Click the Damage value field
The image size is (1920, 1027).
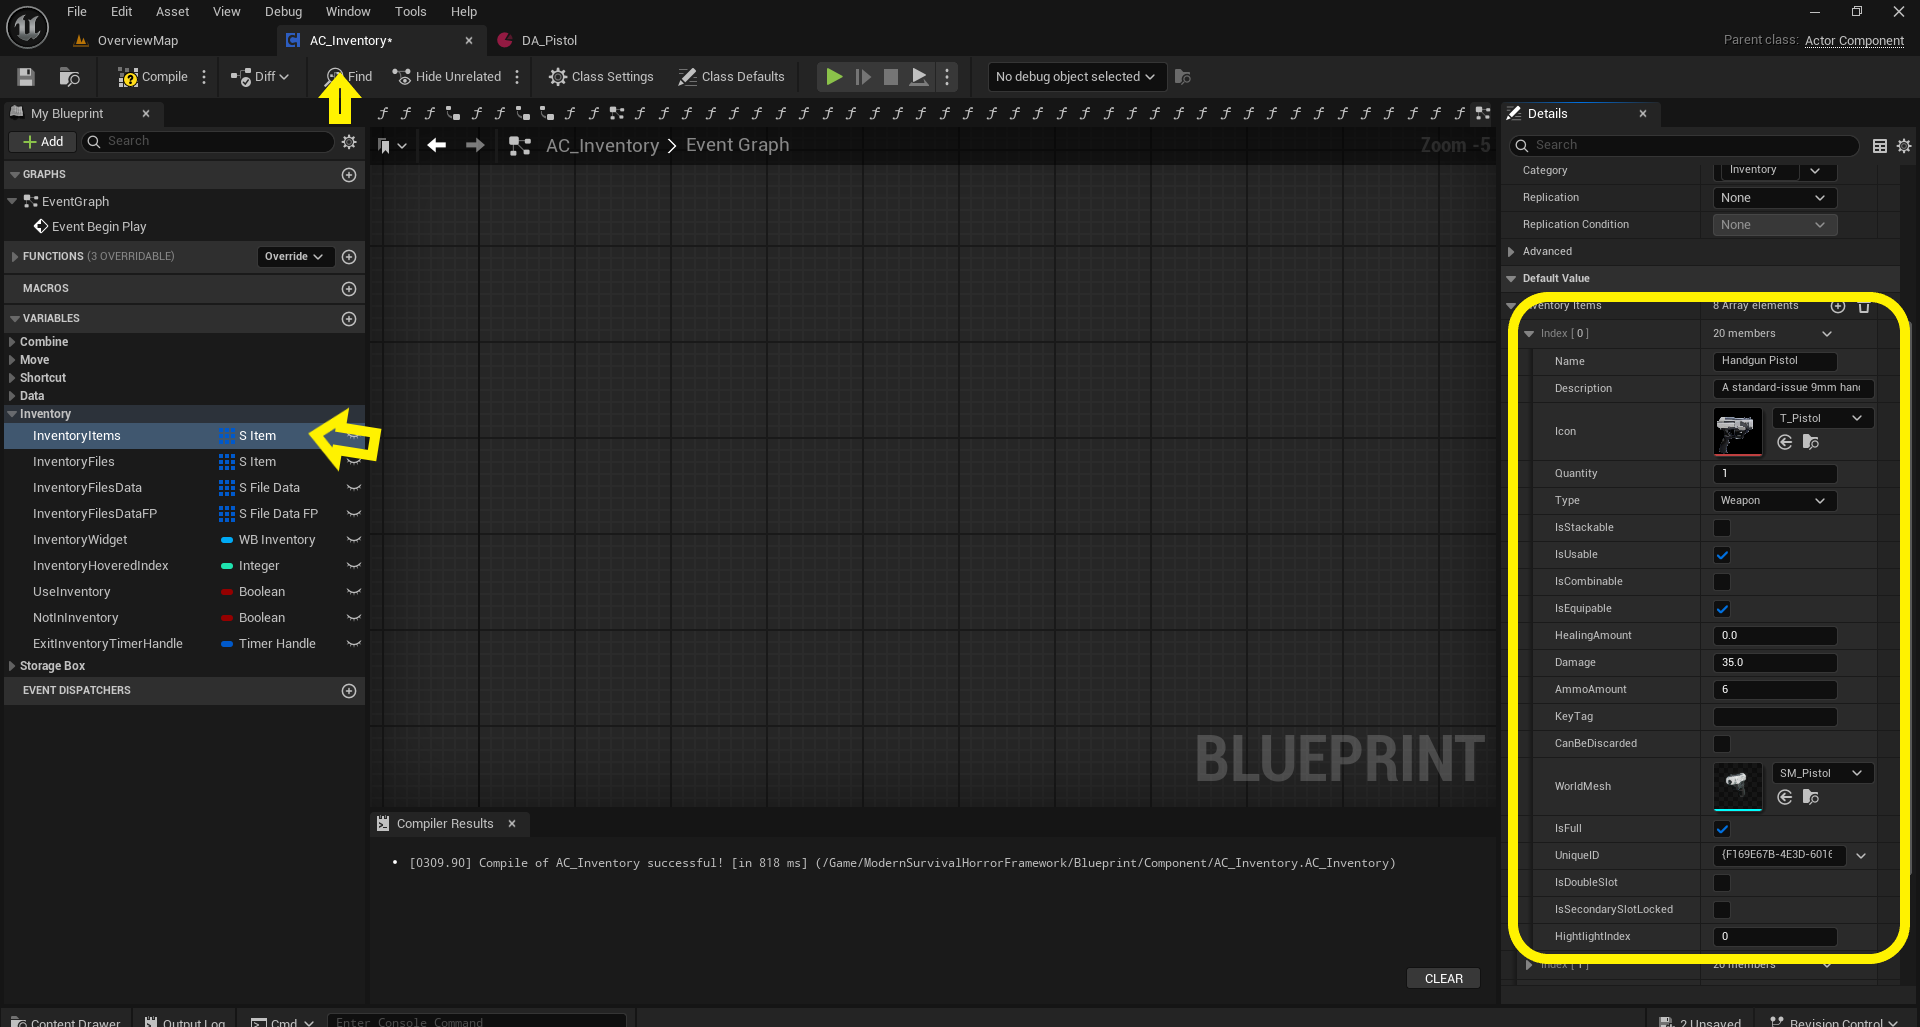[1774, 663]
